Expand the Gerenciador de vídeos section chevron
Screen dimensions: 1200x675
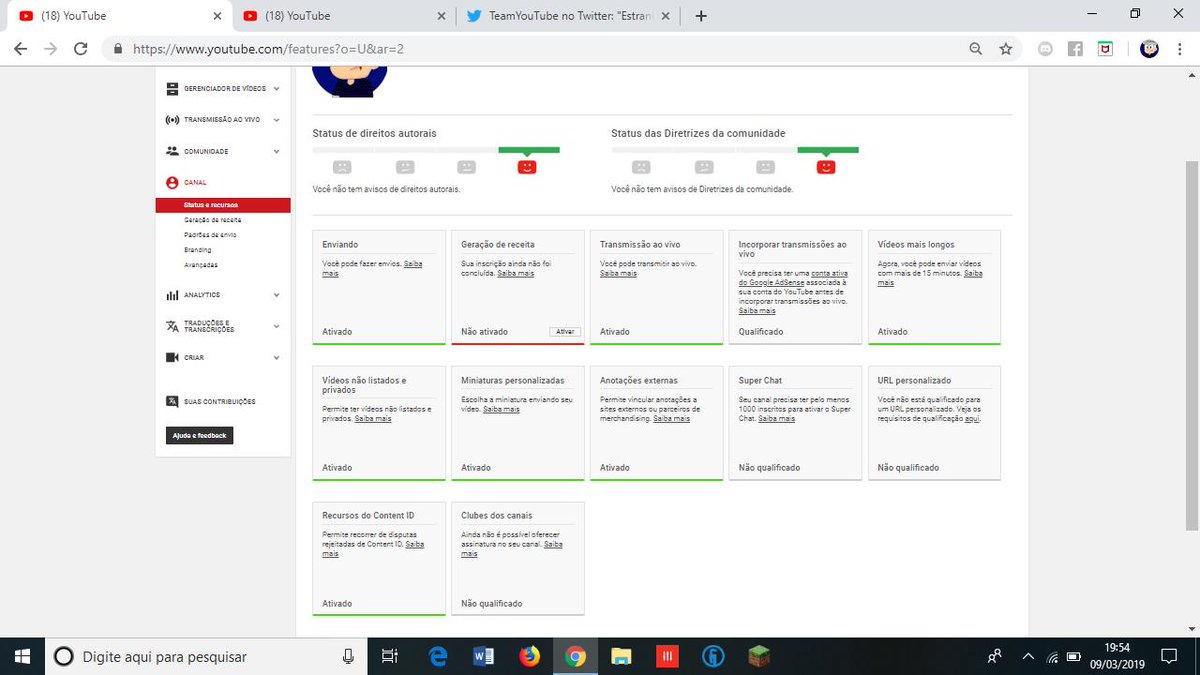pos(276,89)
